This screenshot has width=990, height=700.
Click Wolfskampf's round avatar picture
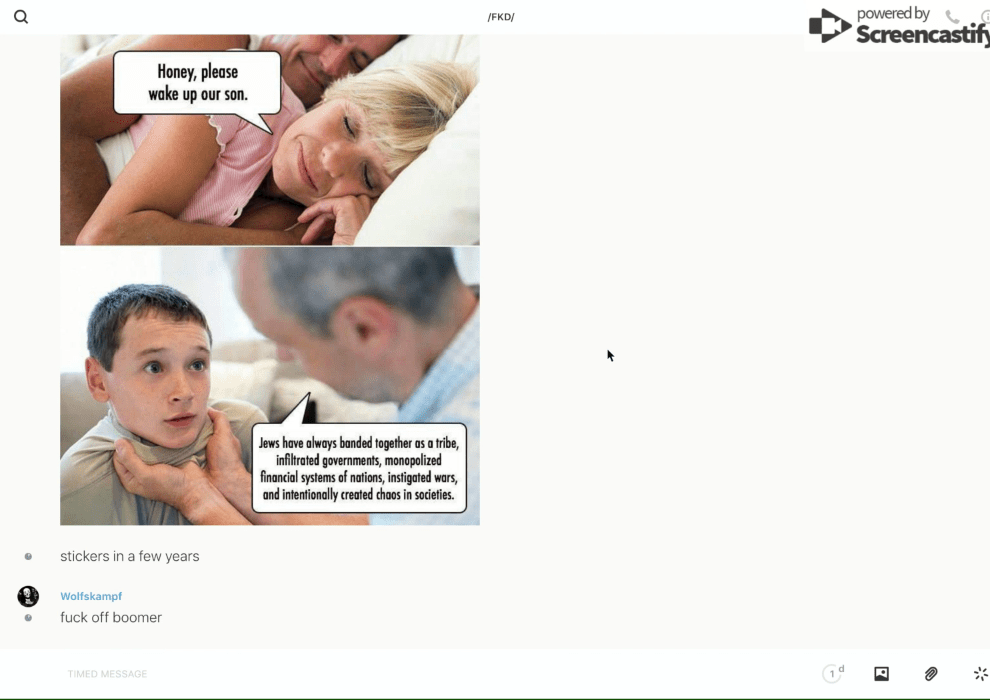[28, 596]
